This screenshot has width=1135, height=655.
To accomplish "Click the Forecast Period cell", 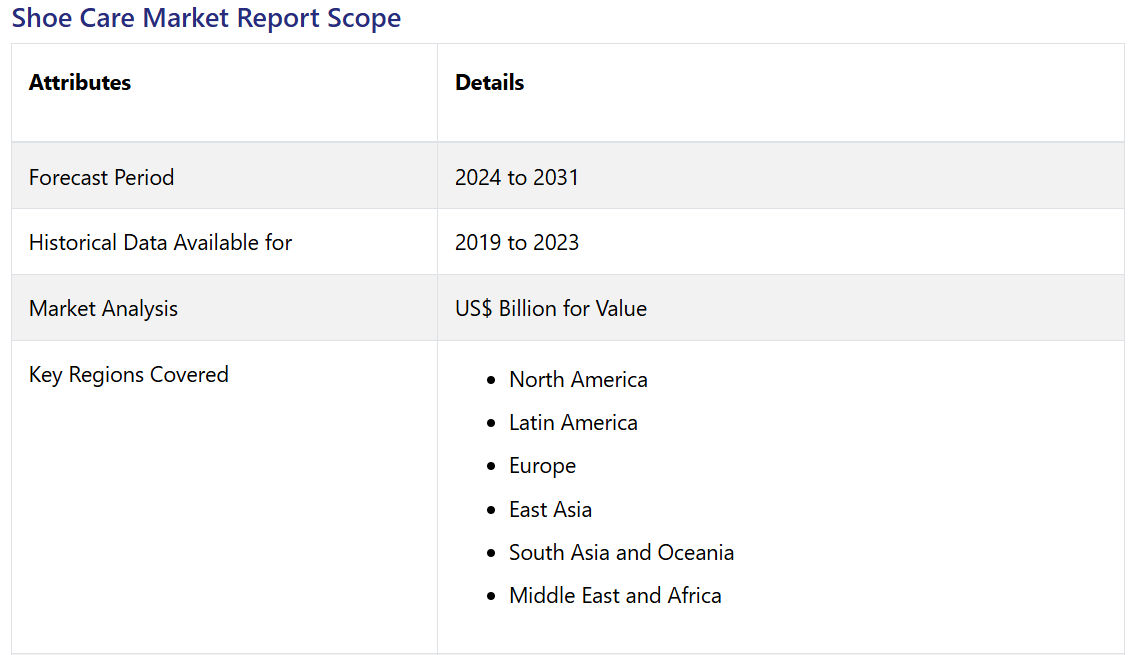I will point(101,177).
